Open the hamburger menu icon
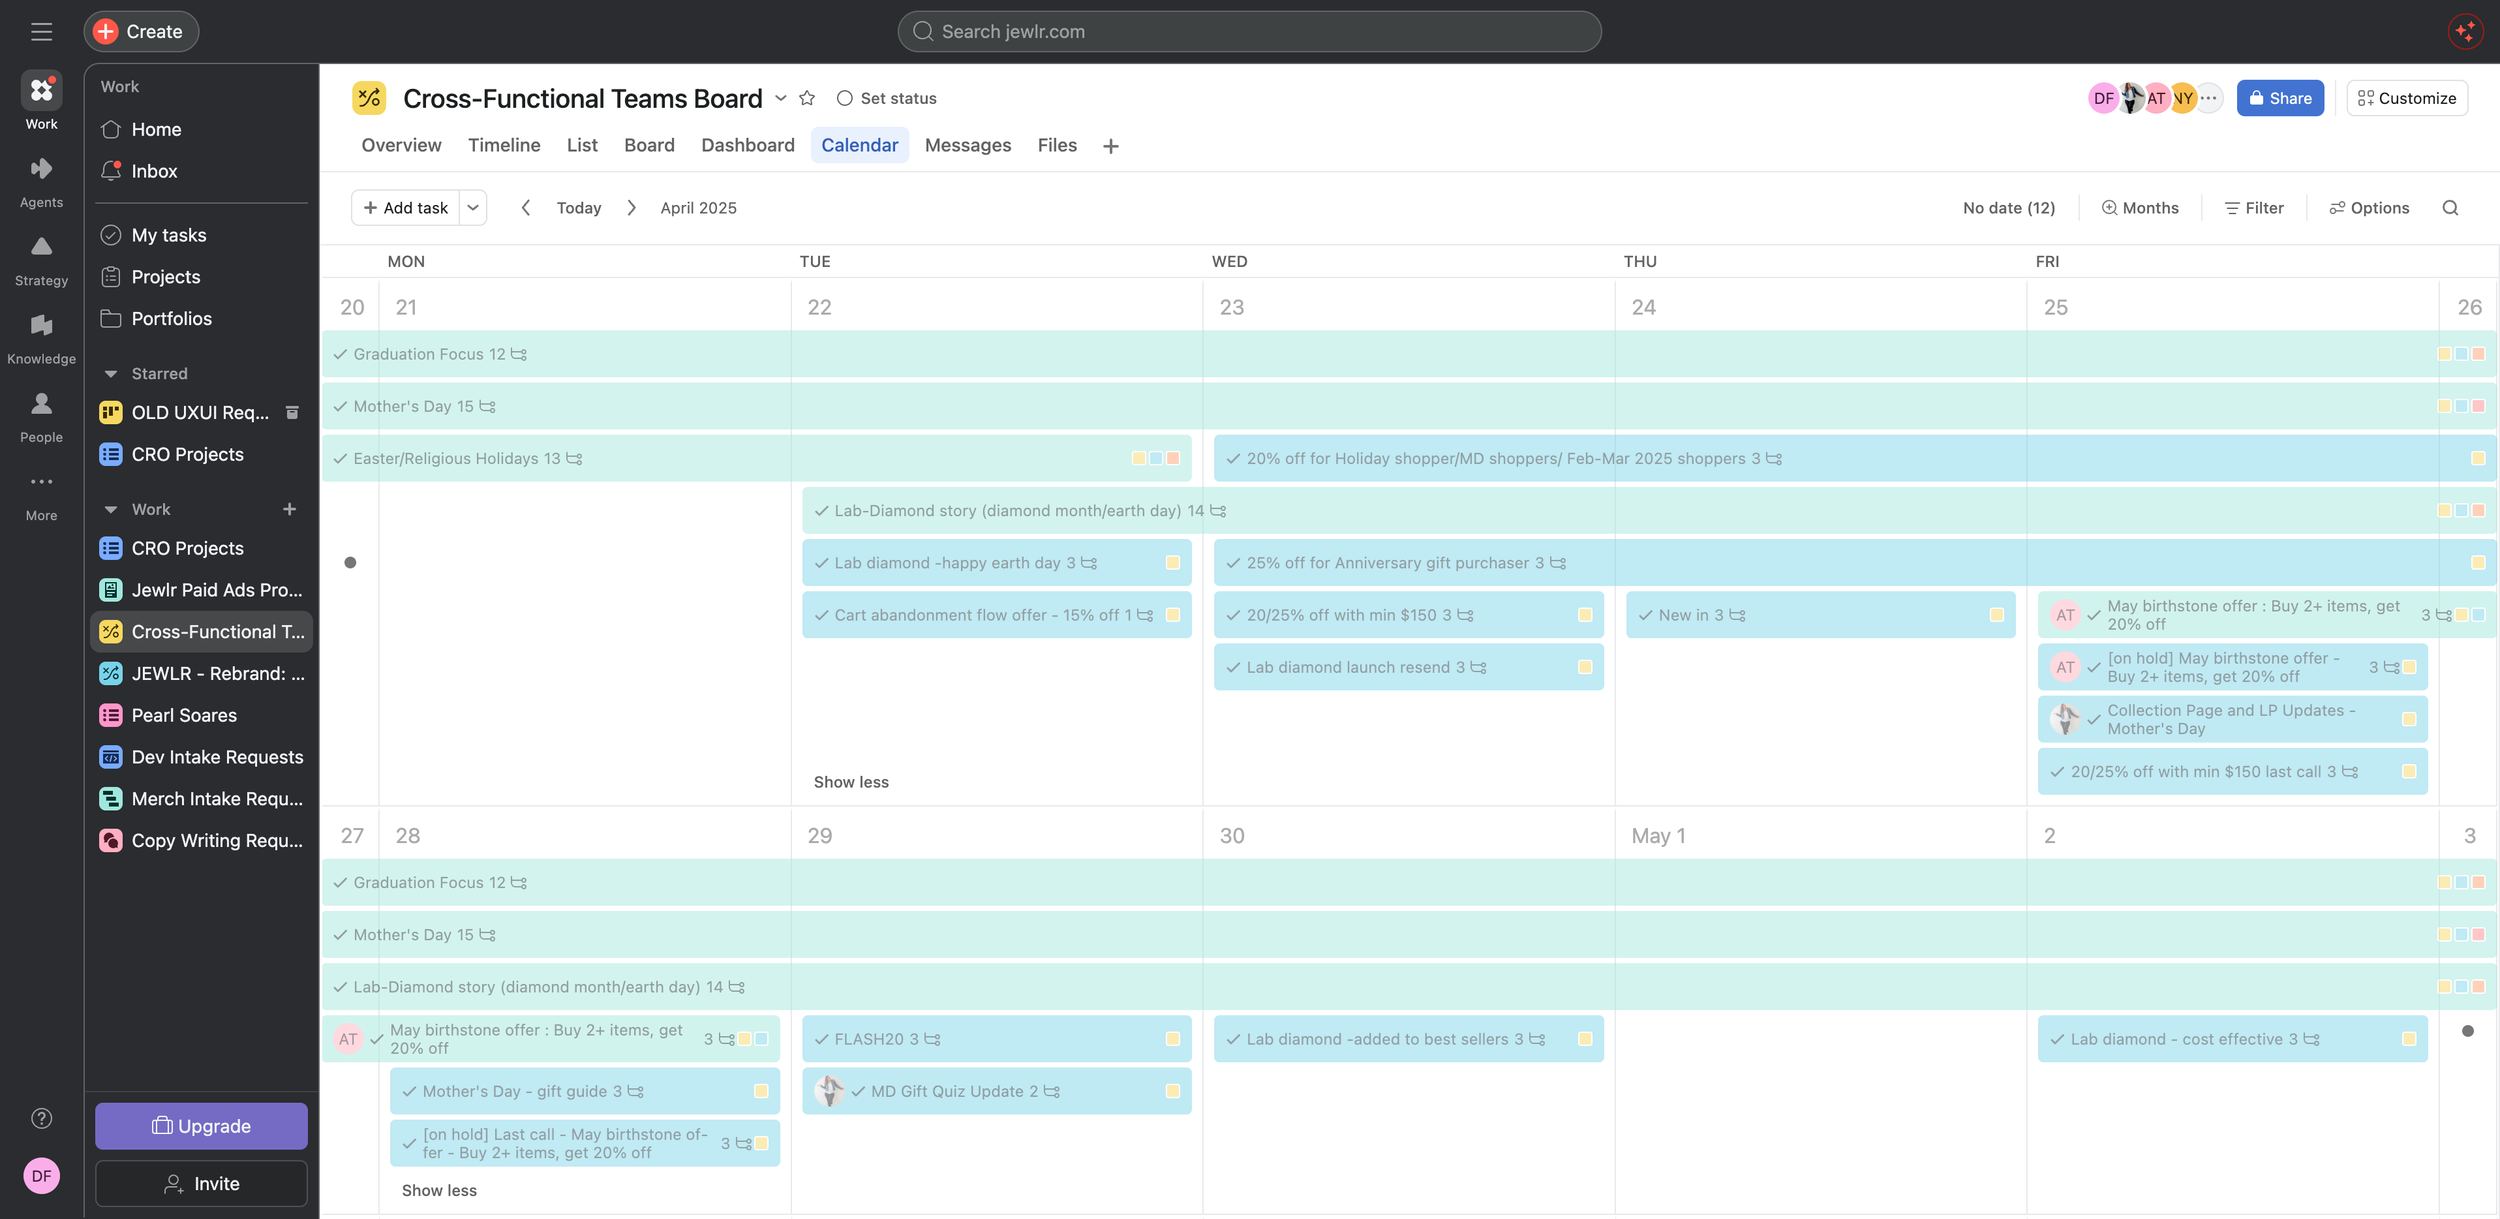This screenshot has height=1219, width=2500. pyautogui.click(x=41, y=31)
